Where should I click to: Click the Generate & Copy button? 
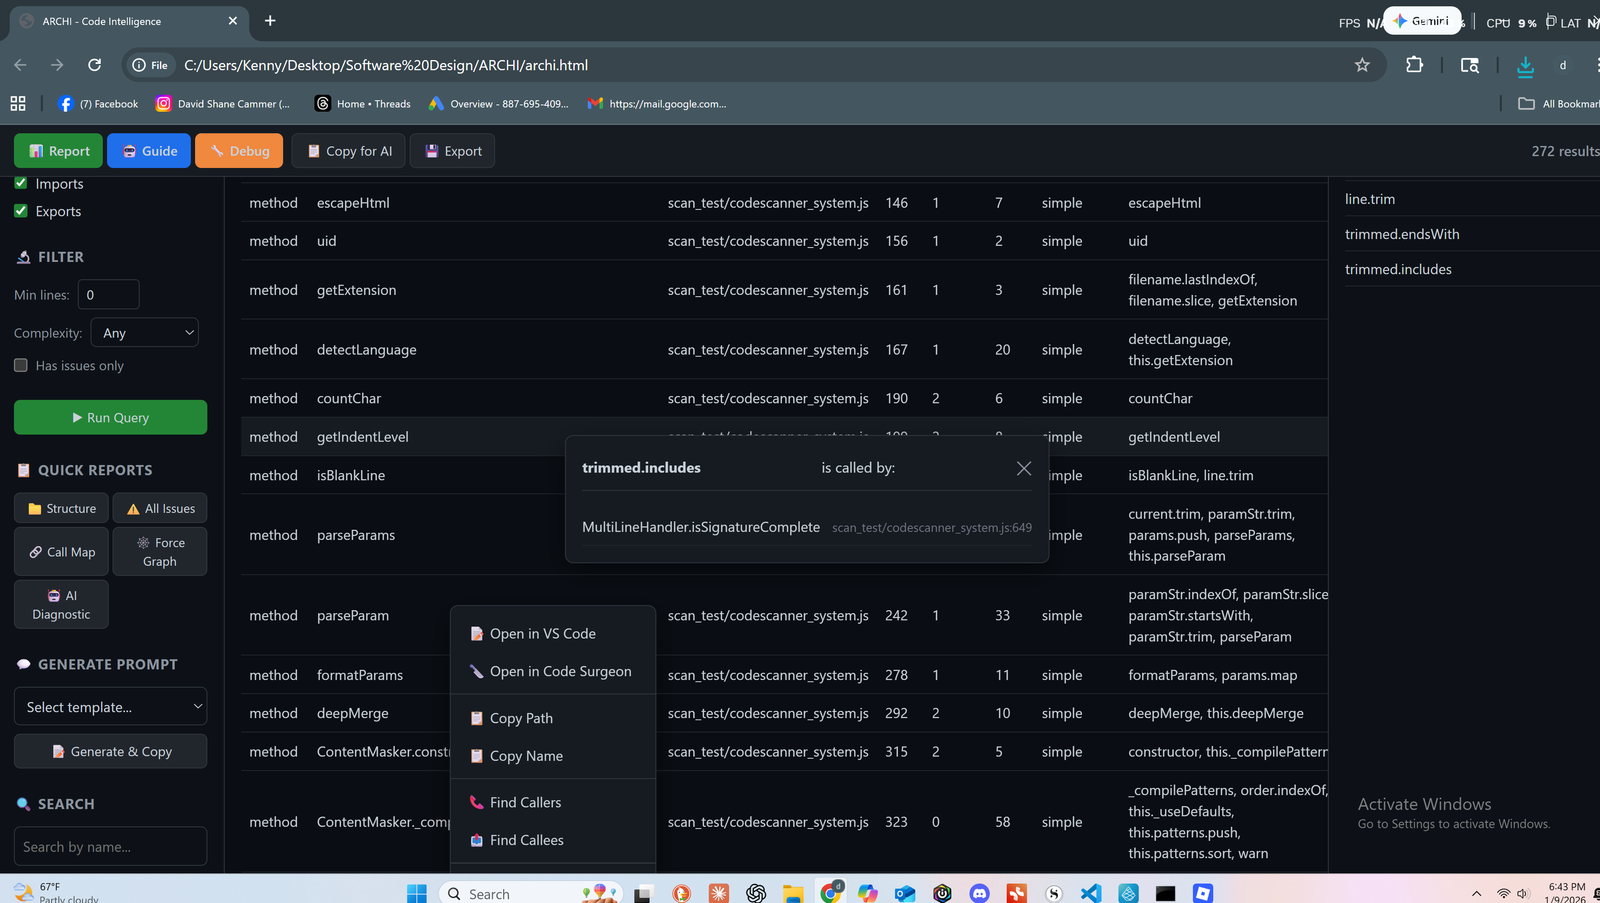pos(110,751)
